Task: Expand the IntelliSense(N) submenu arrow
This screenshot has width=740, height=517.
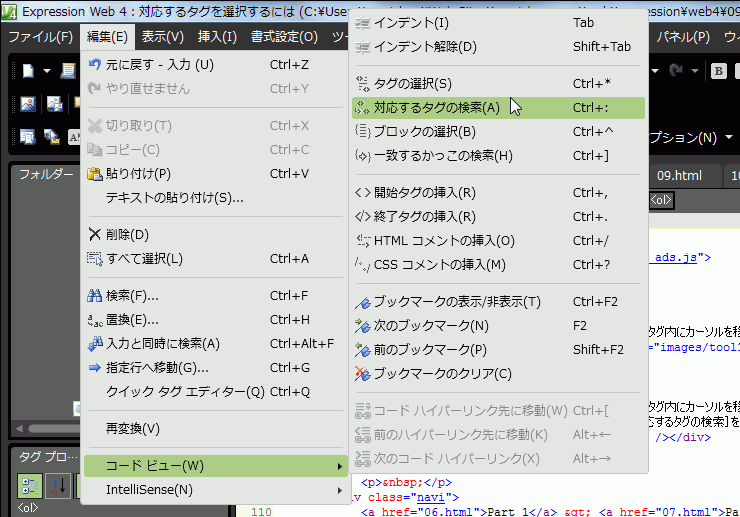Action: pyautogui.click(x=339, y=491)
